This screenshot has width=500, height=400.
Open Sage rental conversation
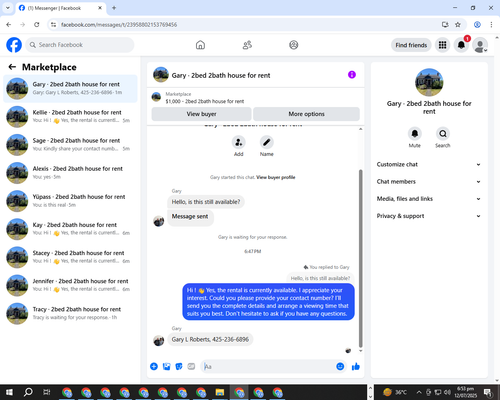70,145
